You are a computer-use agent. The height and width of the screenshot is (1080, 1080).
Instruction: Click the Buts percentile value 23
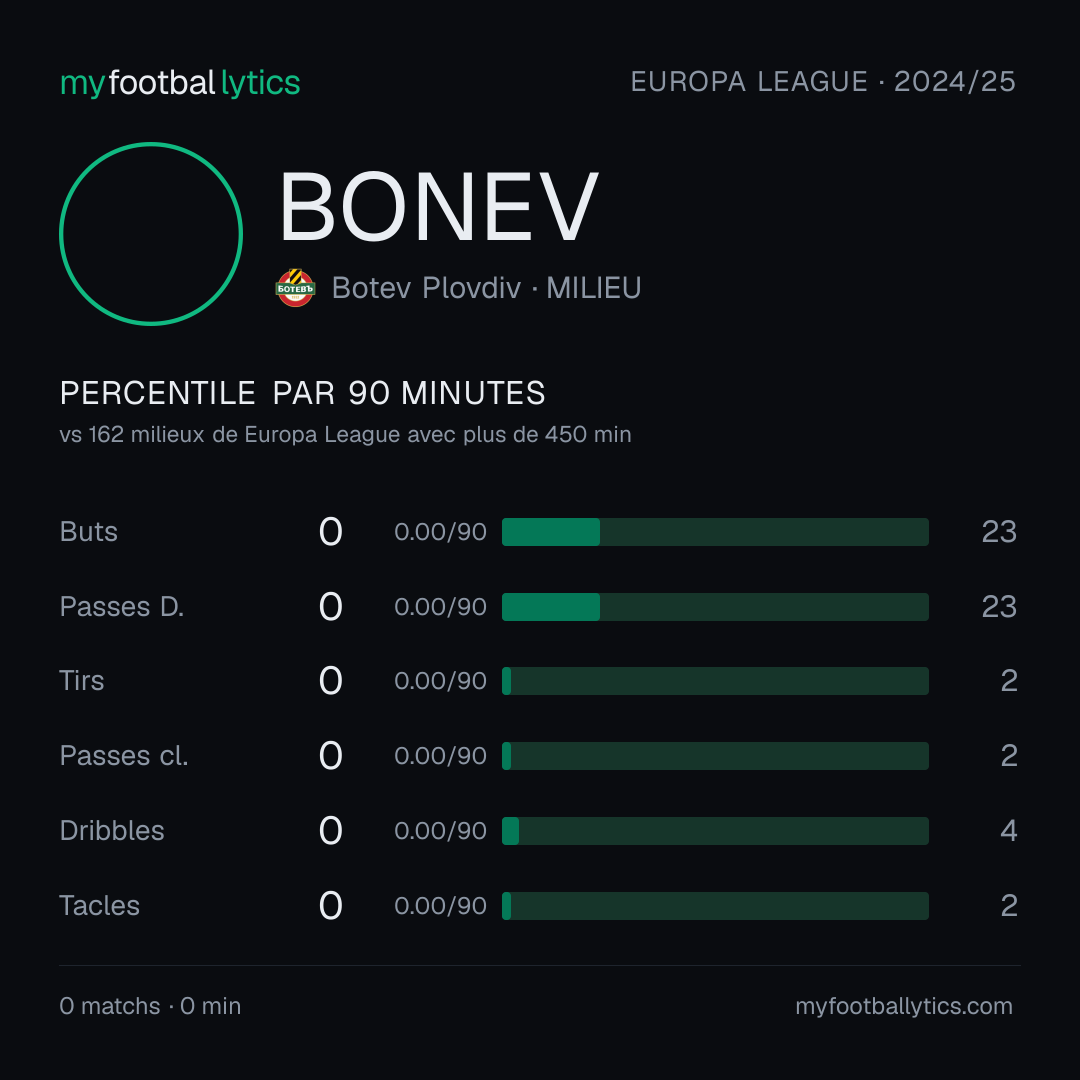tap(999, 532)
